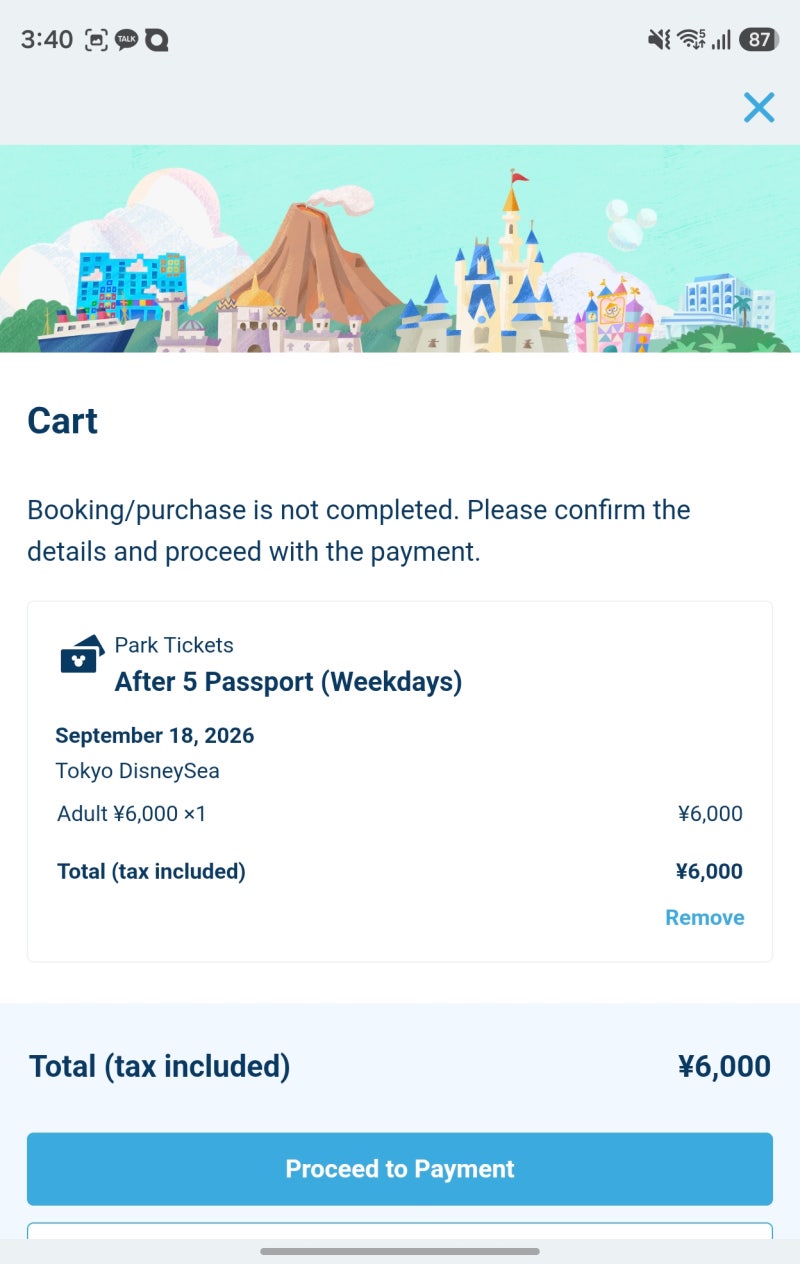Tap the Cart heading
Screen dimensions: 800x1264
[x=62, y=421]
